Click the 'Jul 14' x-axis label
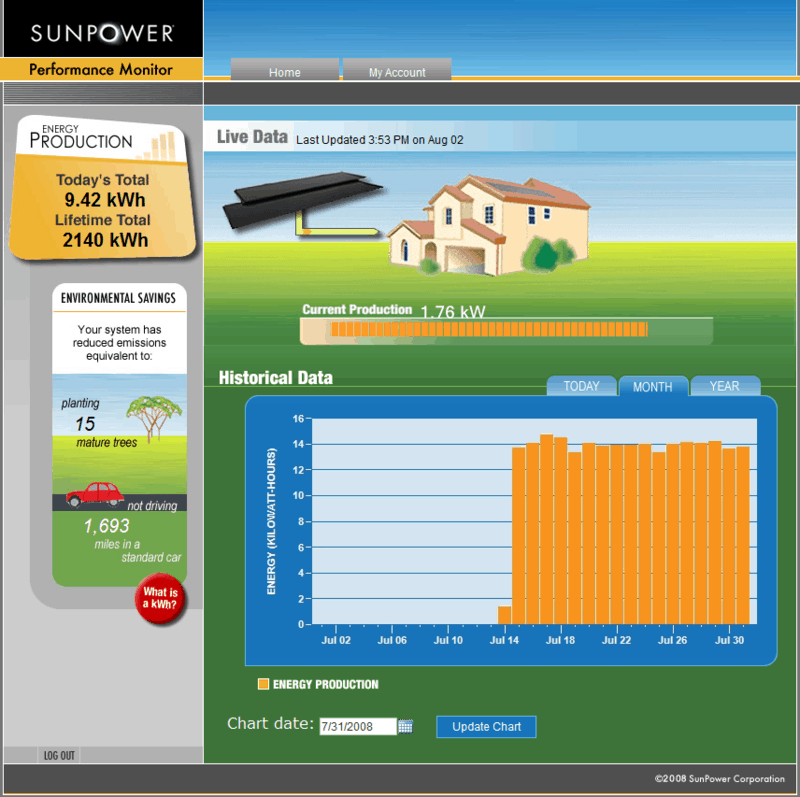Viewport: 800px width, 797px height. click(x=504, y=640)
